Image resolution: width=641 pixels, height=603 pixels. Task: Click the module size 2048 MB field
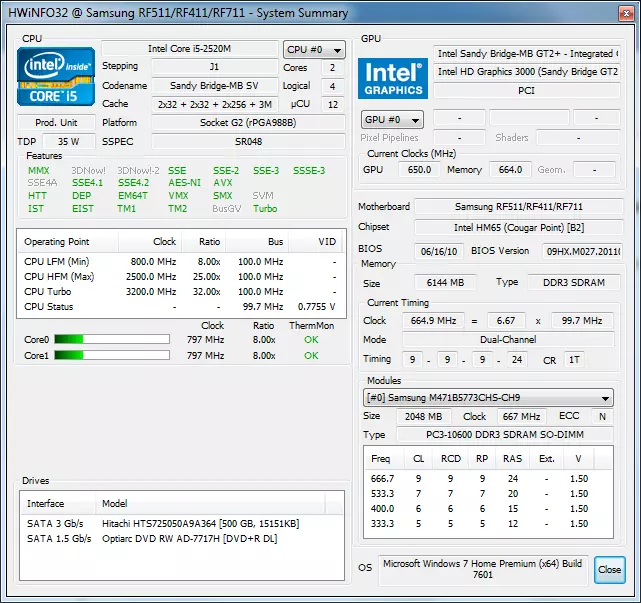424,417
